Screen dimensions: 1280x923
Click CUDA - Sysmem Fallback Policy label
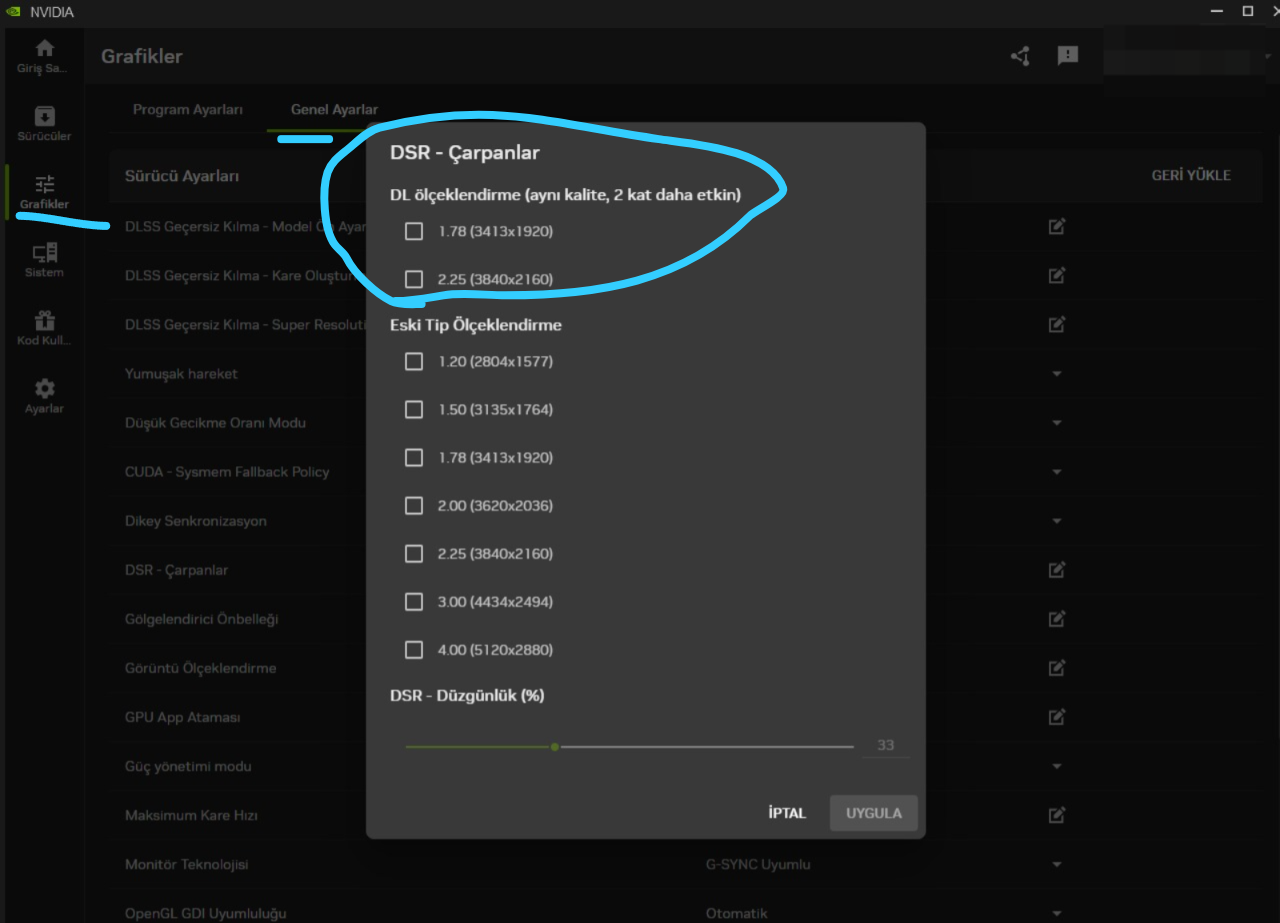(x=227, y=472)
